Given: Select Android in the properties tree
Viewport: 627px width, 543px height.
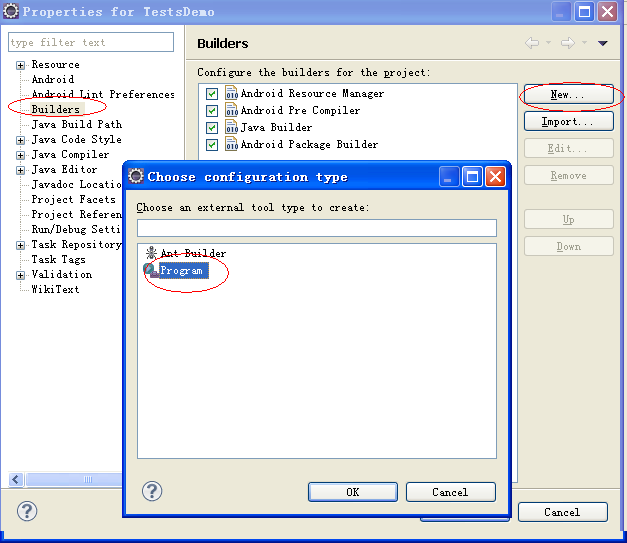Looking at the screenshot, I should tap(53, 79).
